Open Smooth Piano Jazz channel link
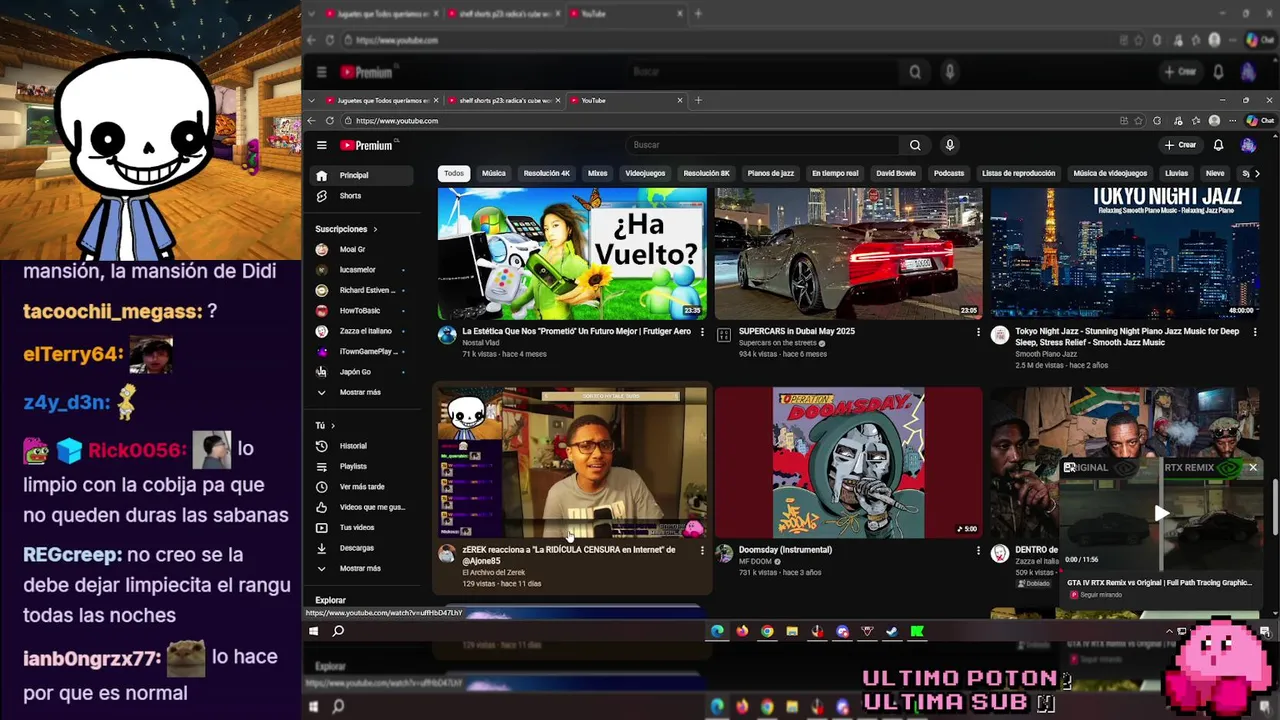This screenshot has width=1280, height=720. 1046,354
